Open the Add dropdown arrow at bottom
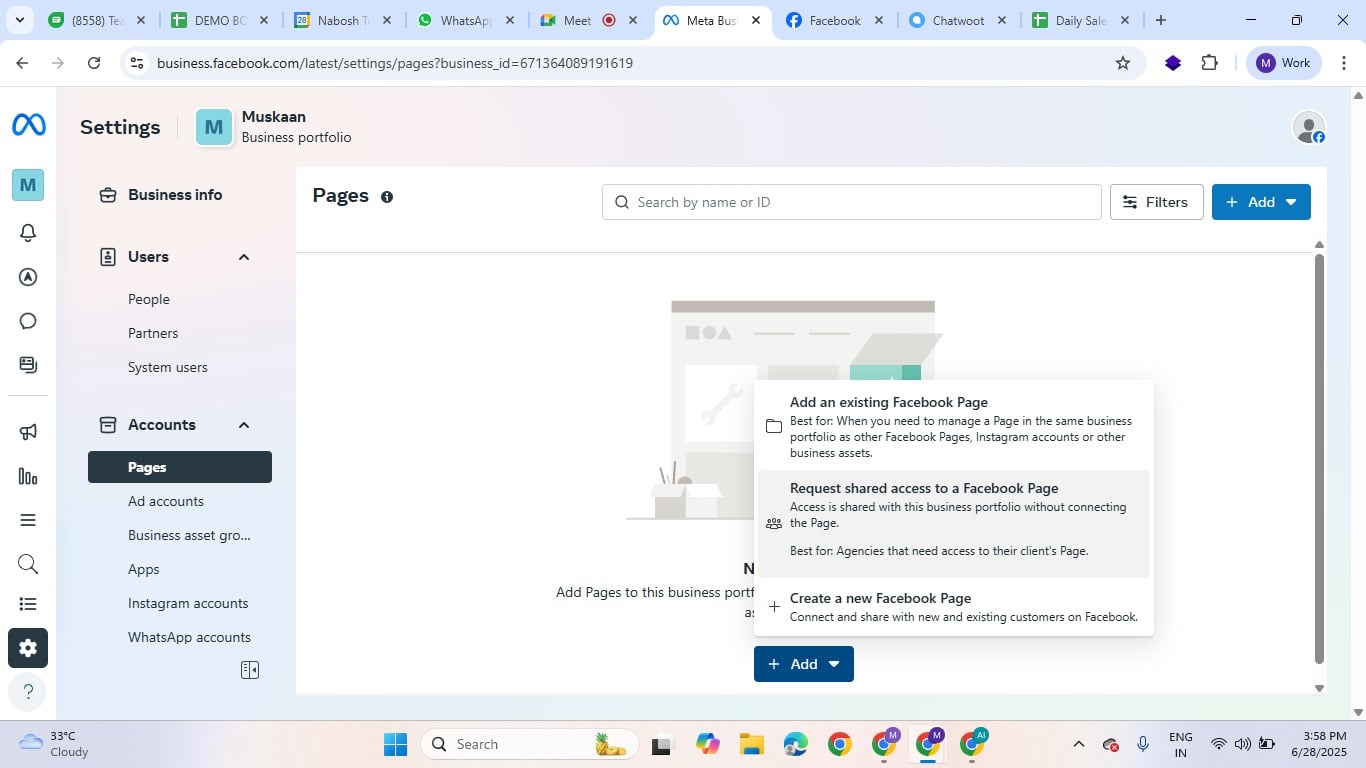The height and width of the screenshot is (768, 1366). pyautogui.click(x=834, y=663)
